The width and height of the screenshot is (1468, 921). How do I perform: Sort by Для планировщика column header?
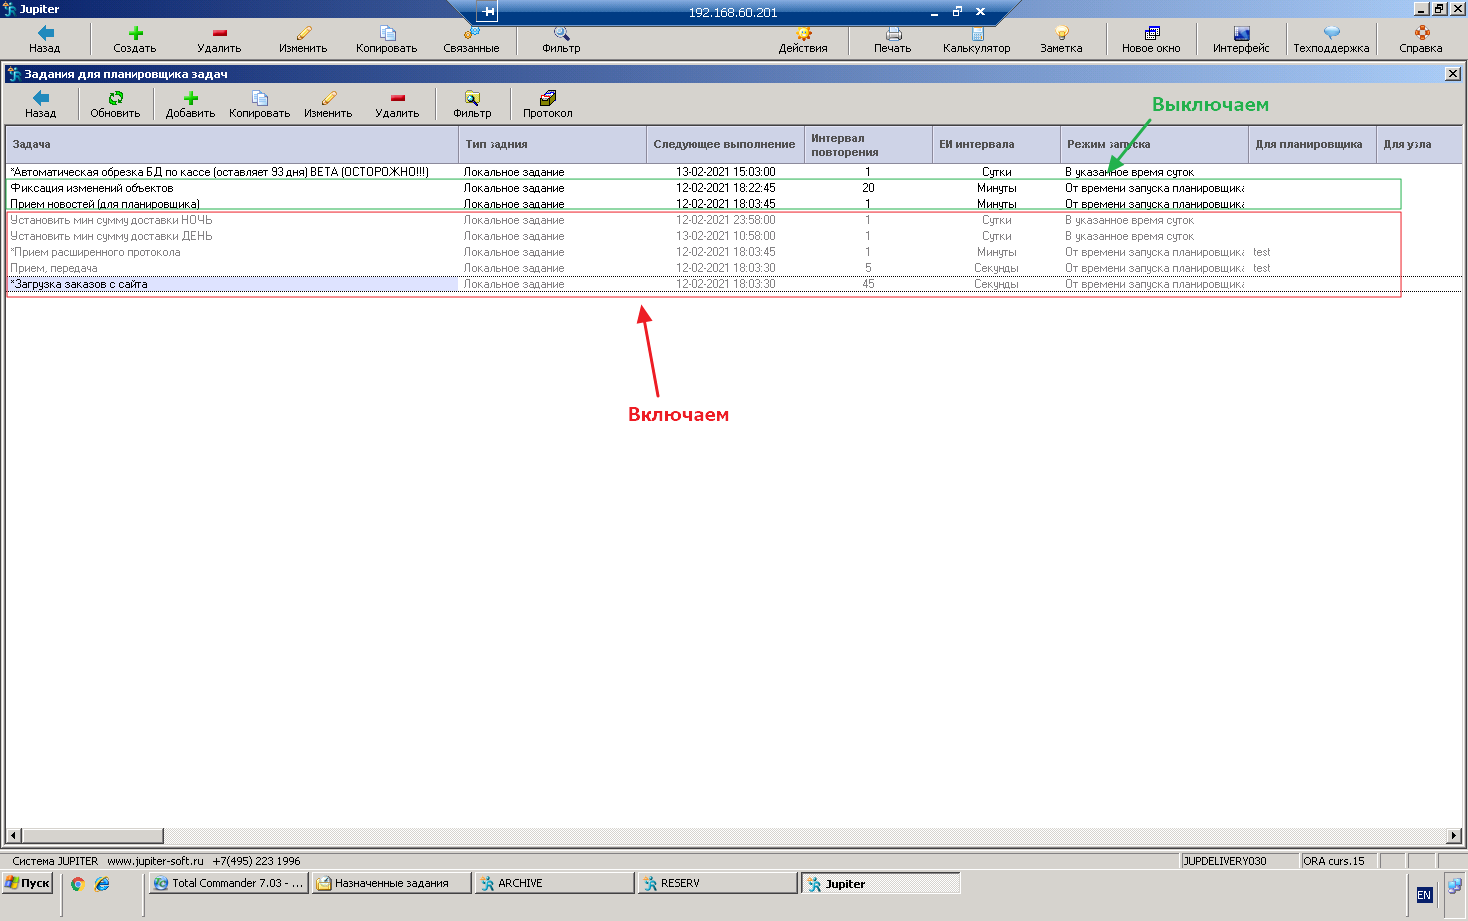tap(1312, 144)
